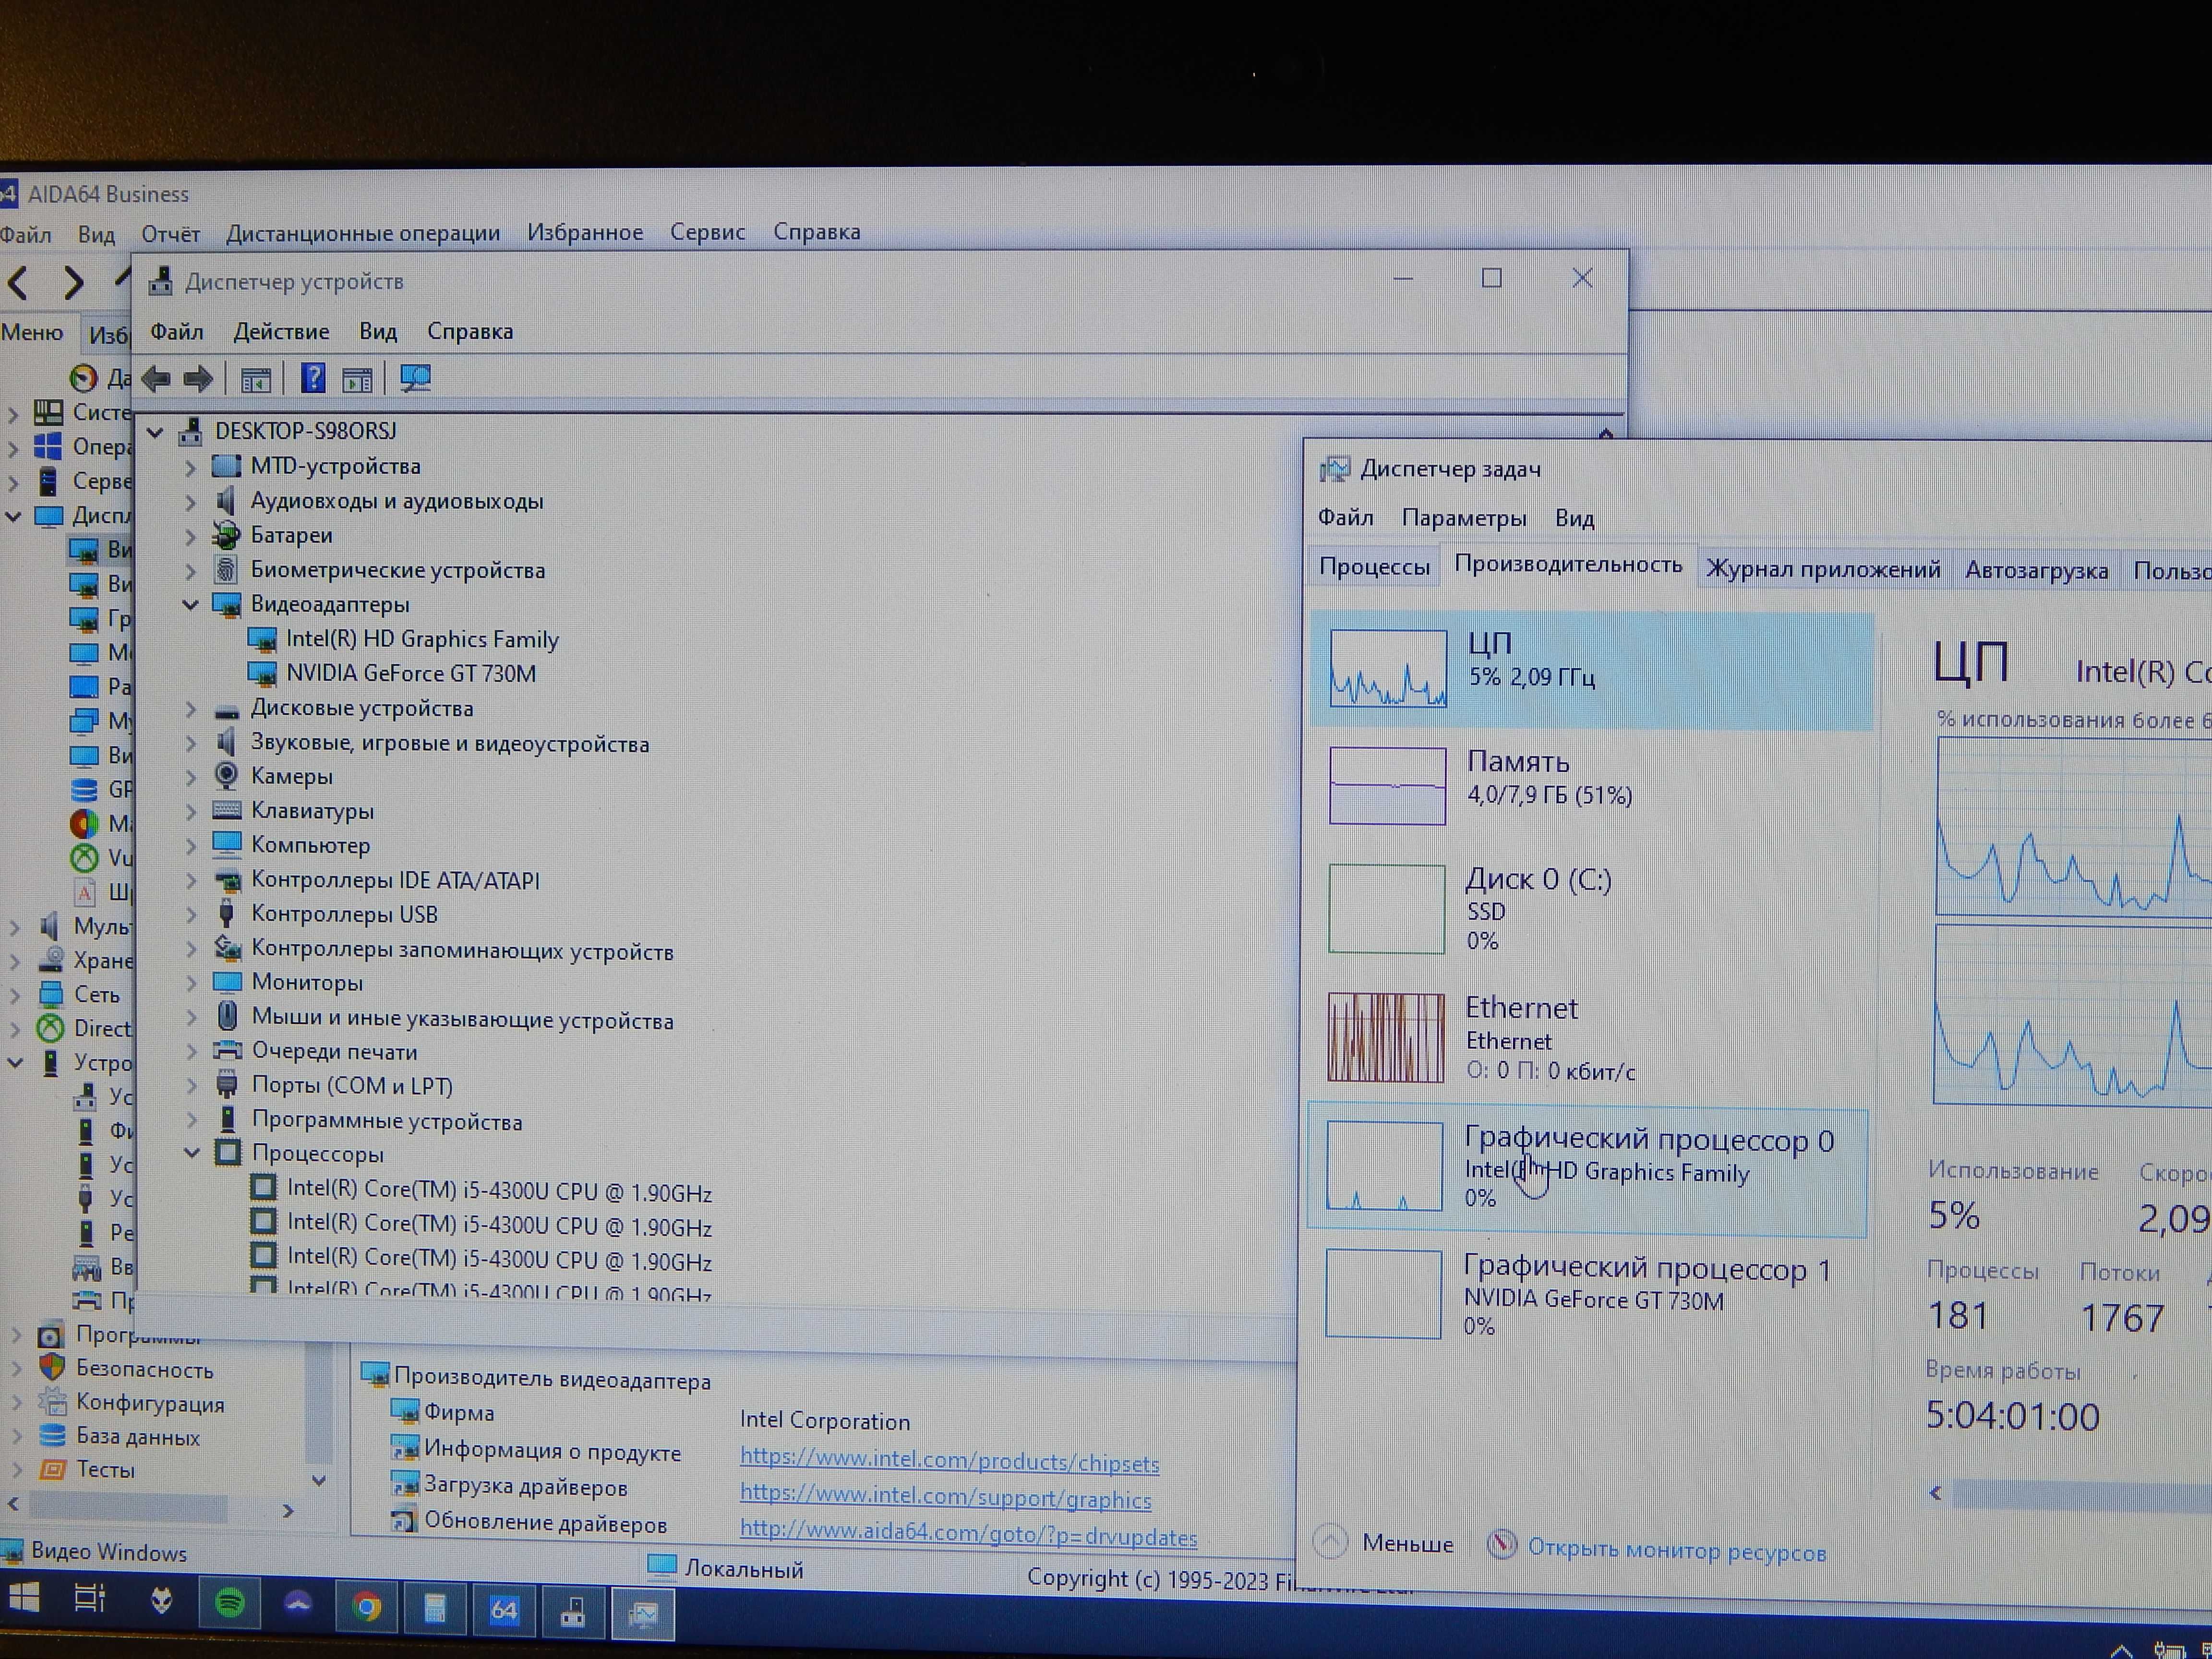The image size is (2212, 1659).
Task: Select Камеры in the device tree
Action: coord(291,776)
